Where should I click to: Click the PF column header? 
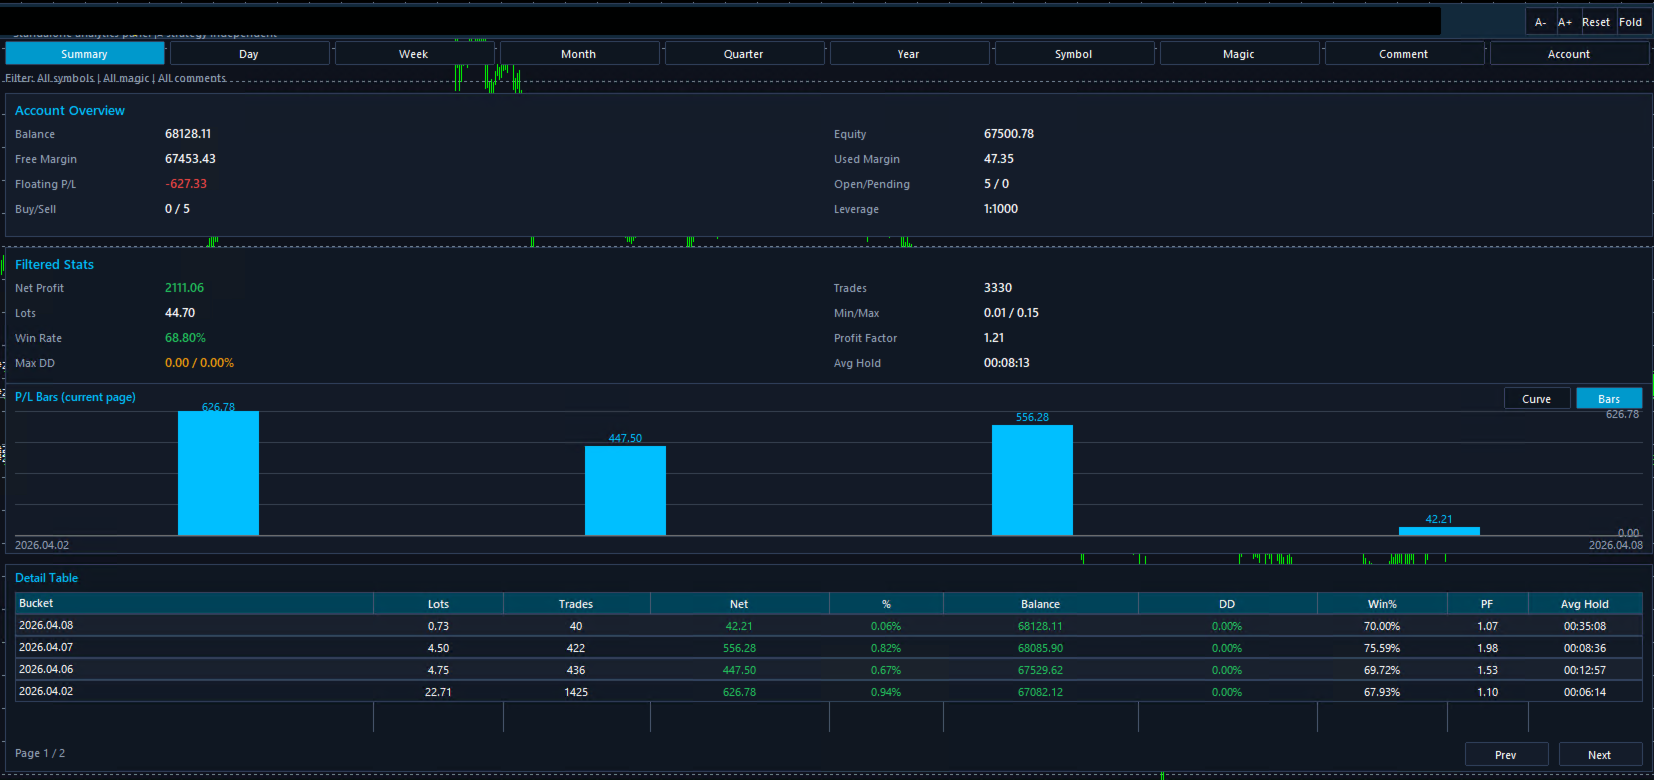click(x=1487, y=603)
